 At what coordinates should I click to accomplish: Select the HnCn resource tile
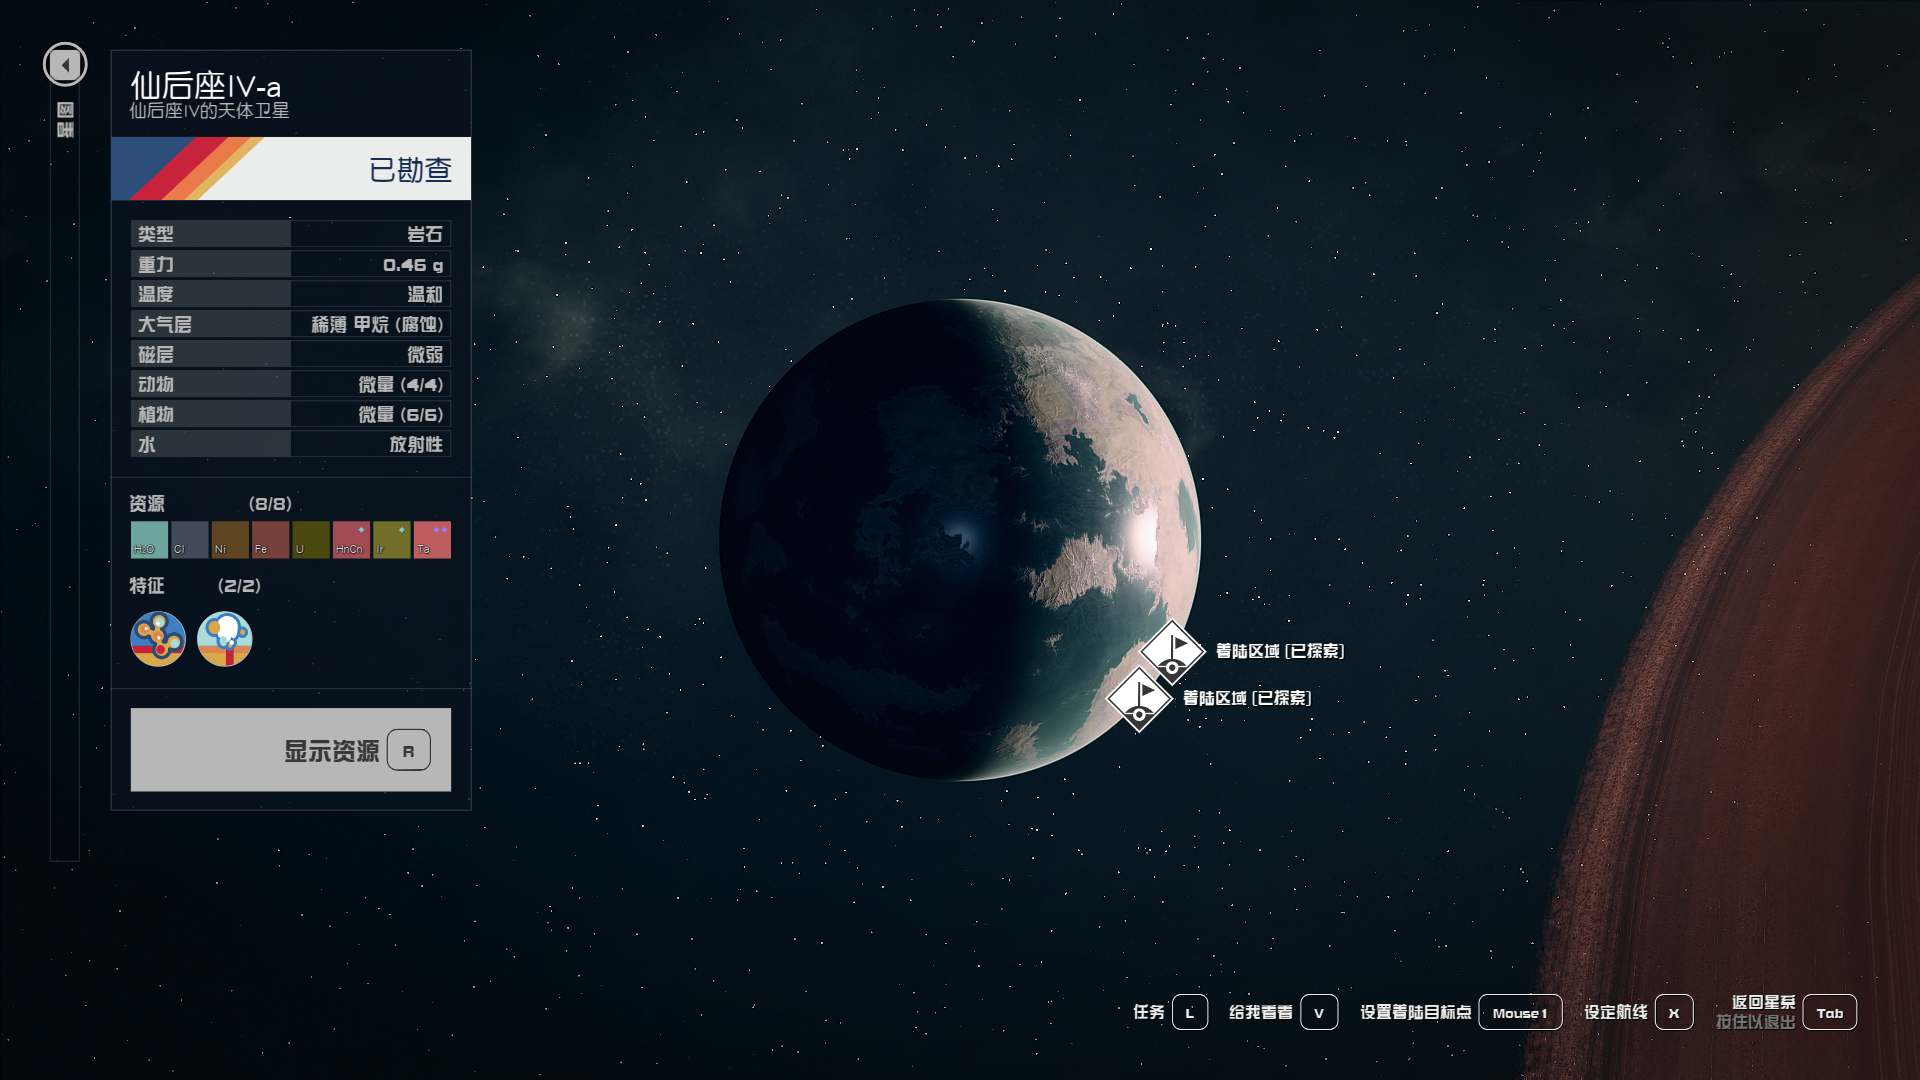351,540
